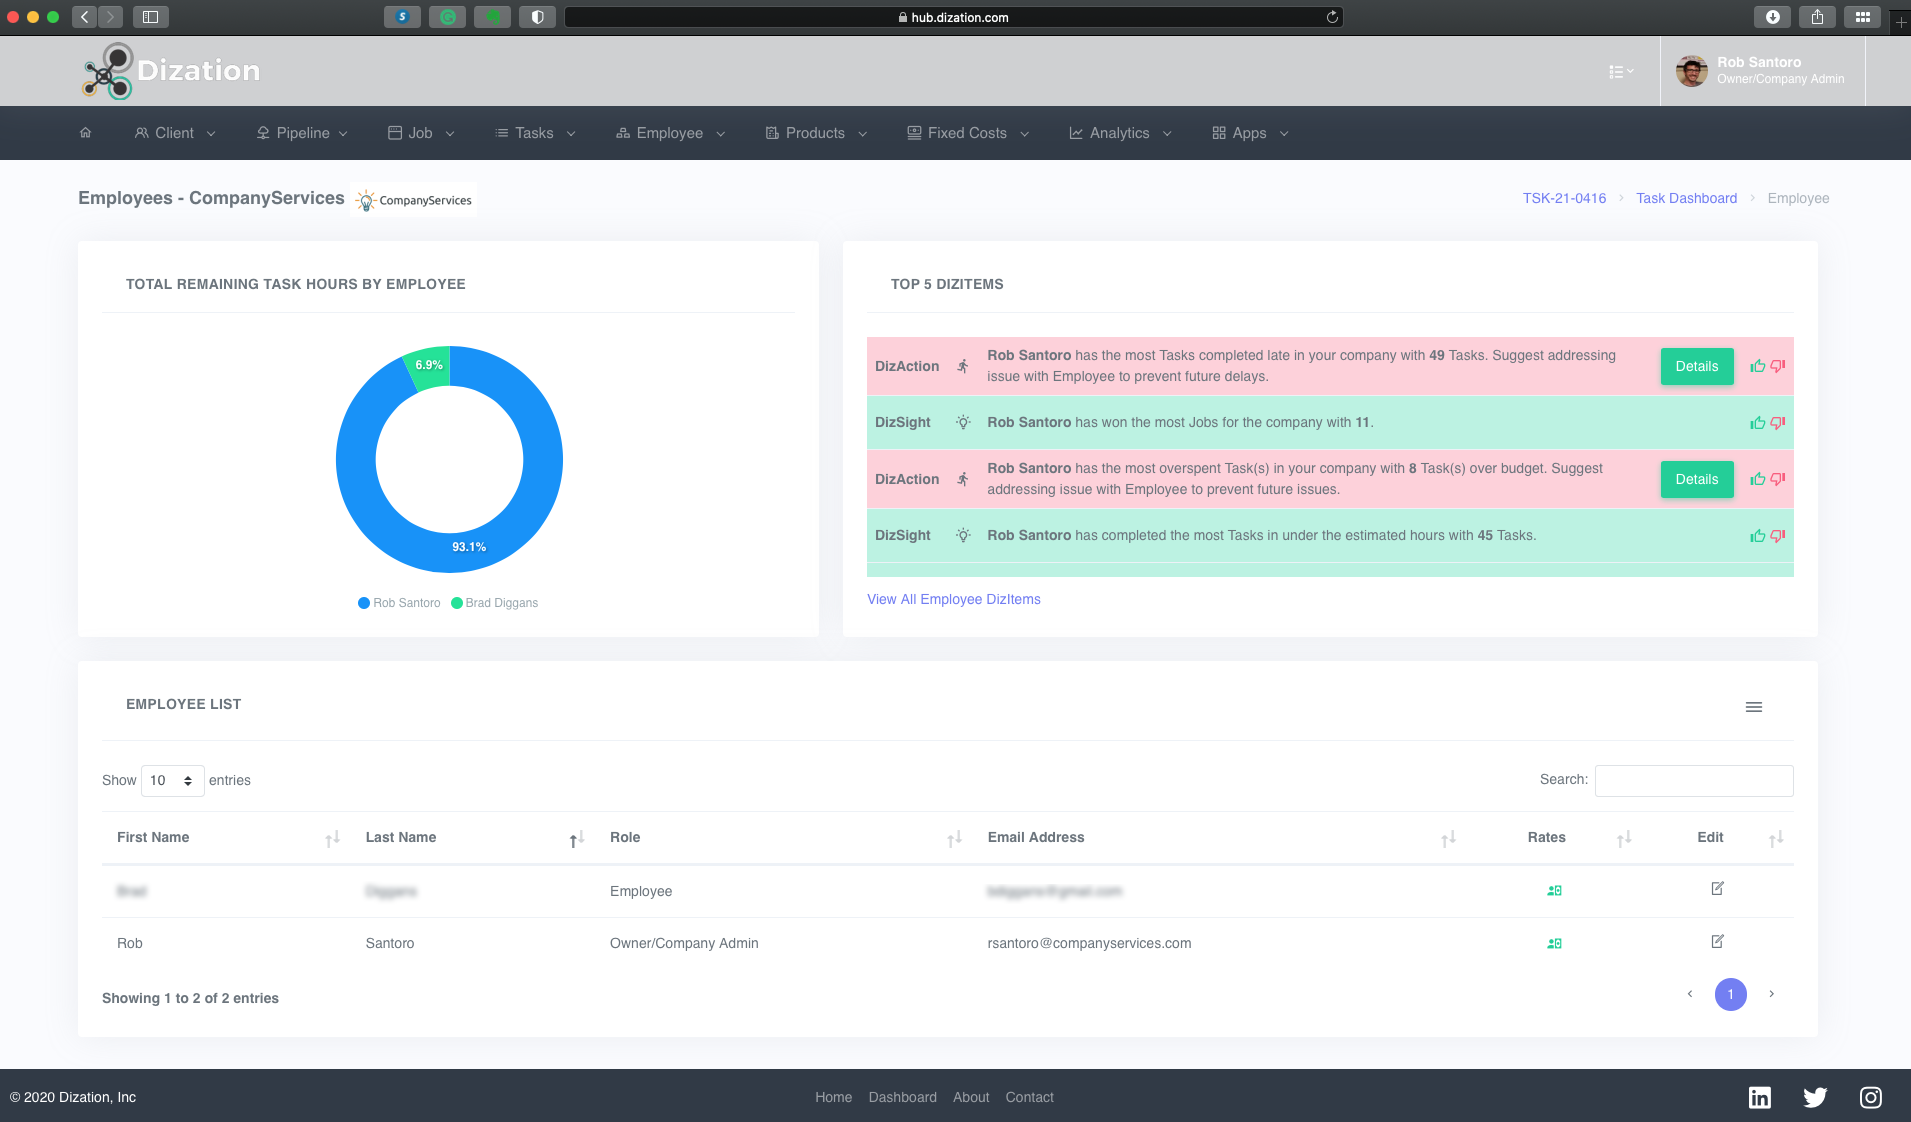Click View All Employee DizItems link
This screenshot has height=1122, width=1911.
(x=954, y=599)
